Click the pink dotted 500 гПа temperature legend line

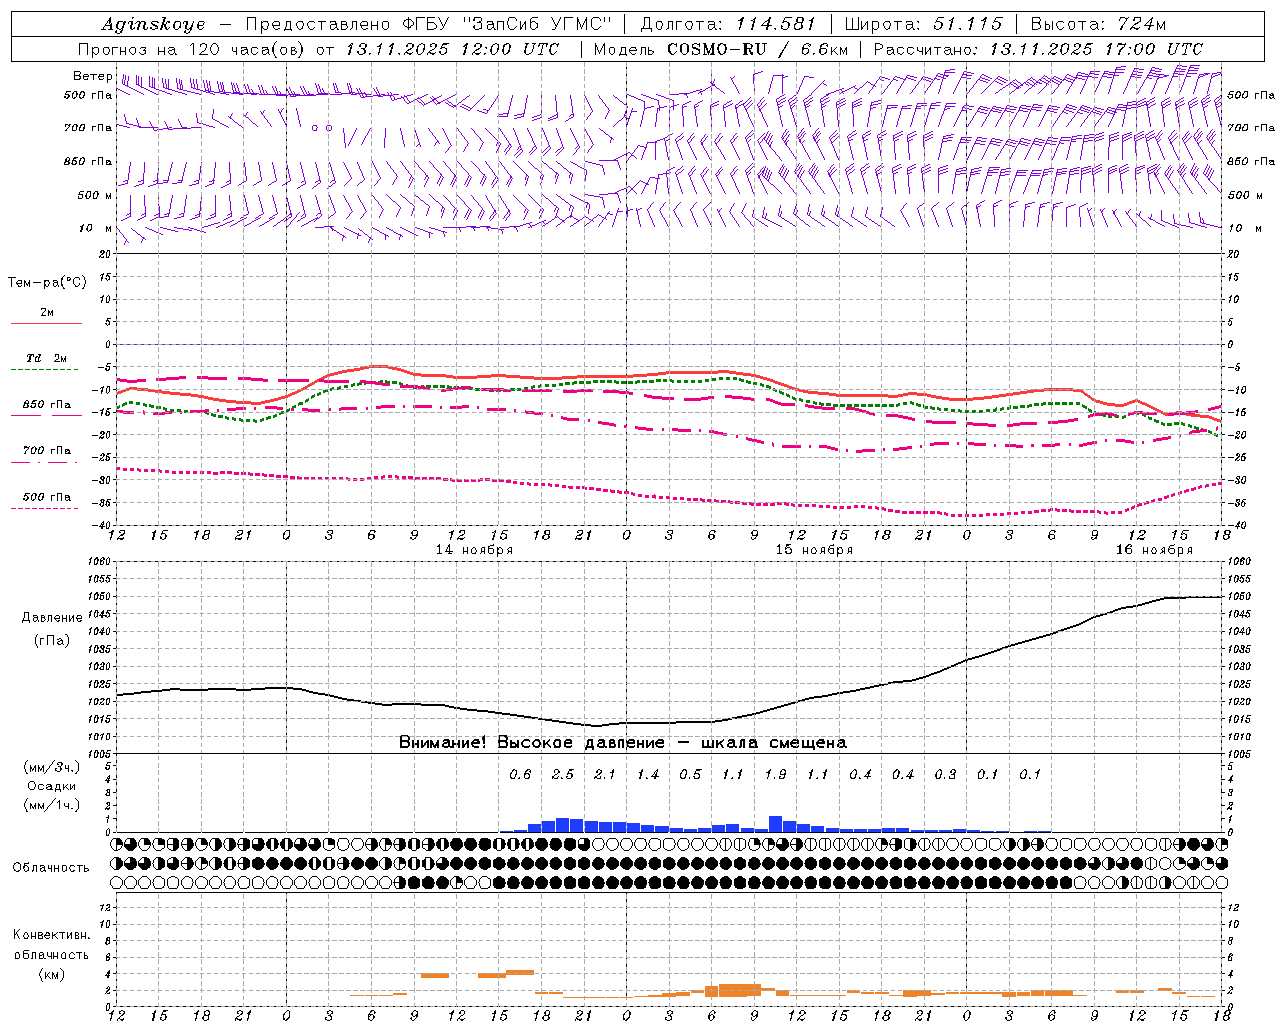click(45, 508)
